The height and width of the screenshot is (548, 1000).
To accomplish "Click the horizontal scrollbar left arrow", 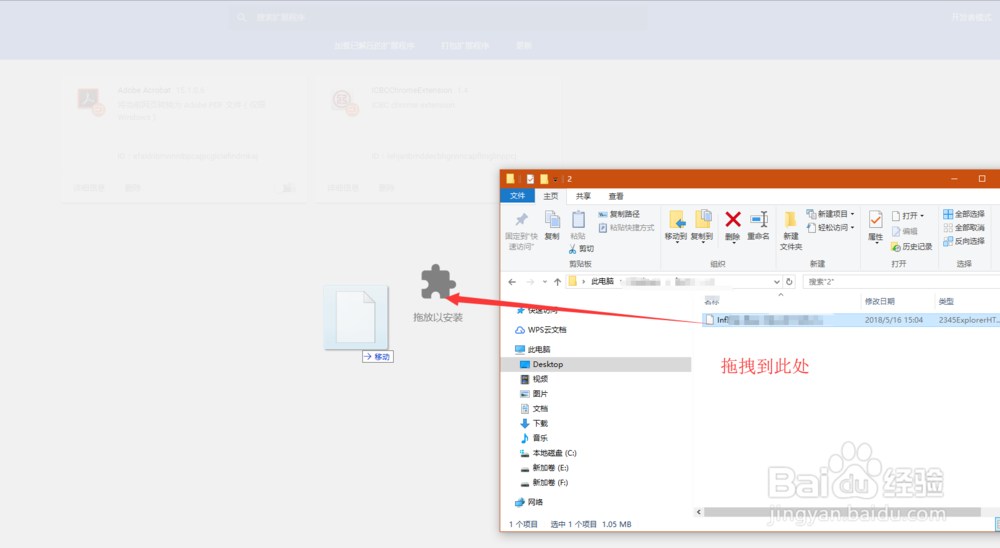I will pyautogui.click(x=699, y=512).
